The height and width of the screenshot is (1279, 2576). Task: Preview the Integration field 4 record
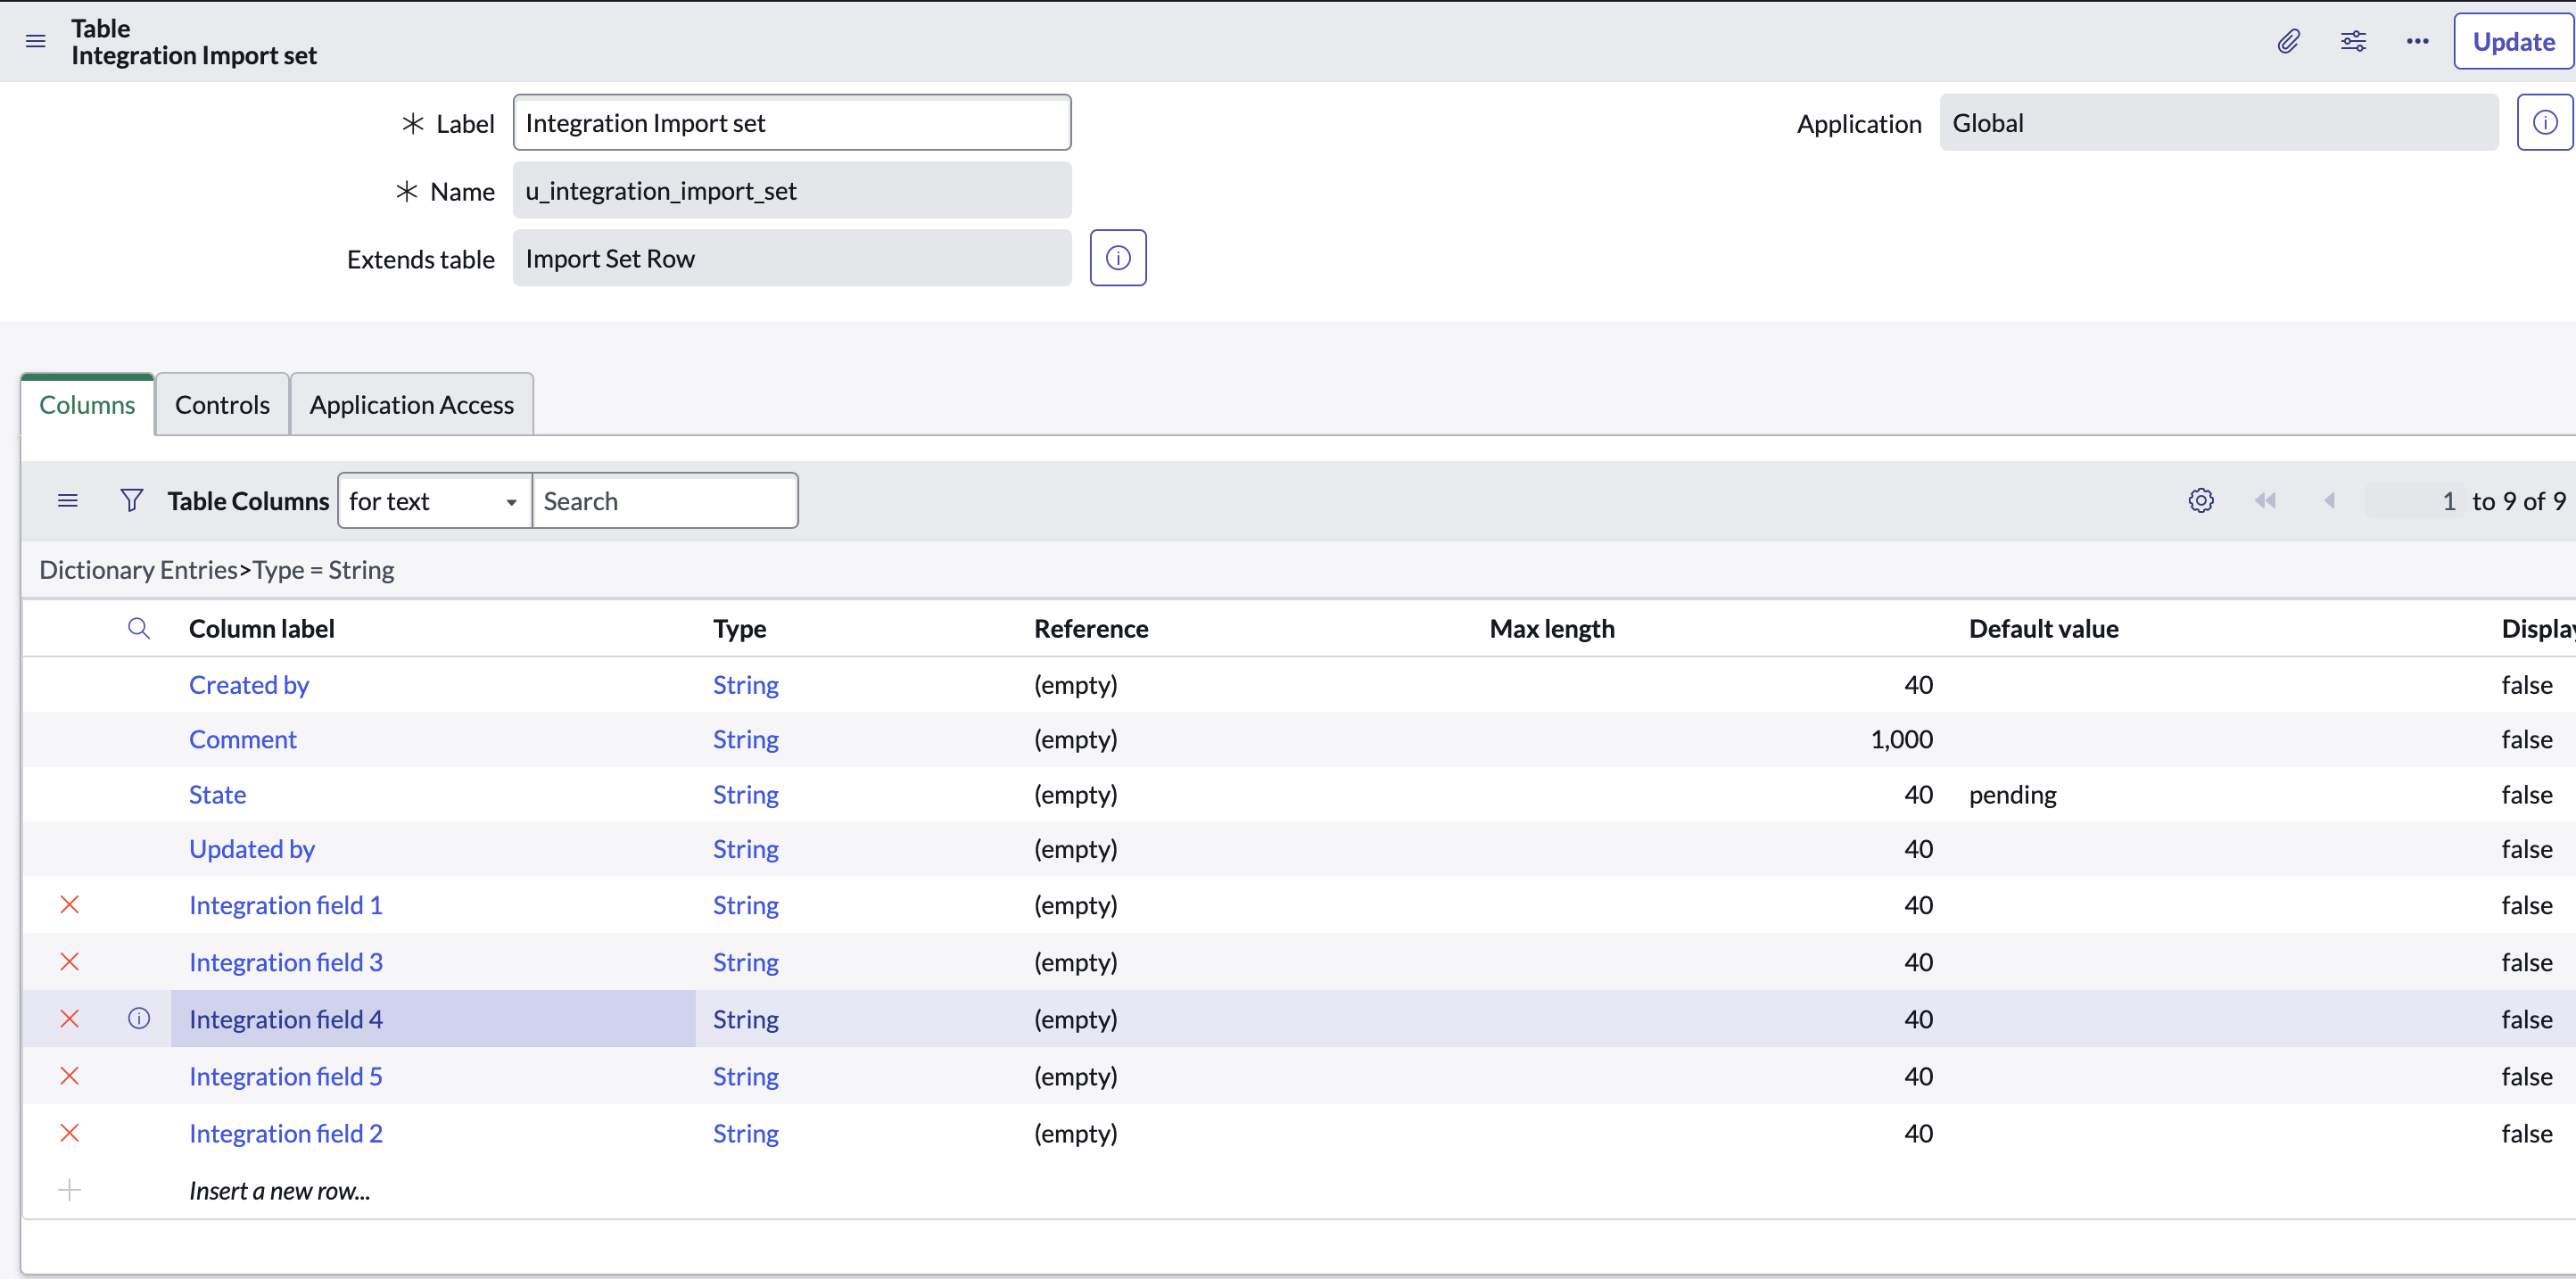(139, 1019)
